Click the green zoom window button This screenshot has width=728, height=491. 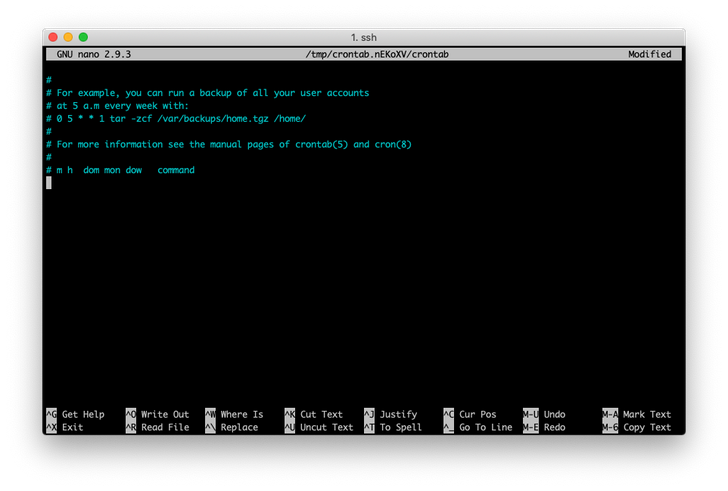(83, 37)
